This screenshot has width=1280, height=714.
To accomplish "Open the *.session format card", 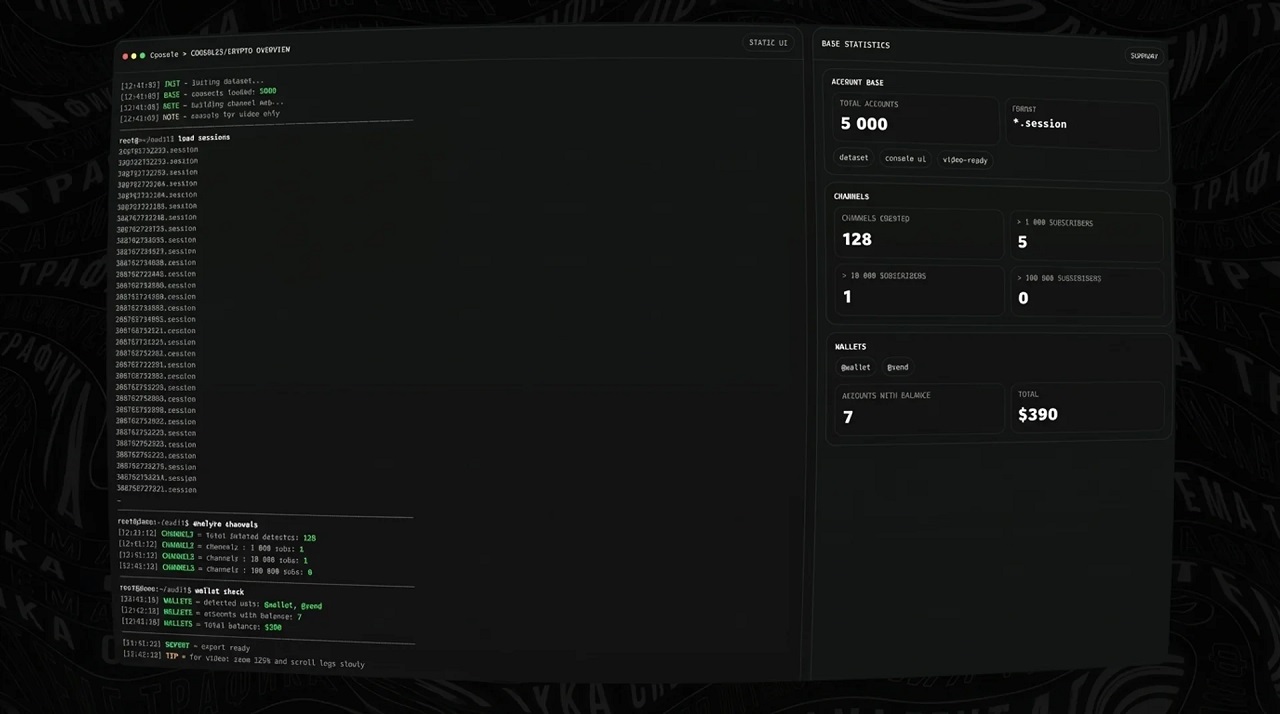I will [x=1084, y=123].
